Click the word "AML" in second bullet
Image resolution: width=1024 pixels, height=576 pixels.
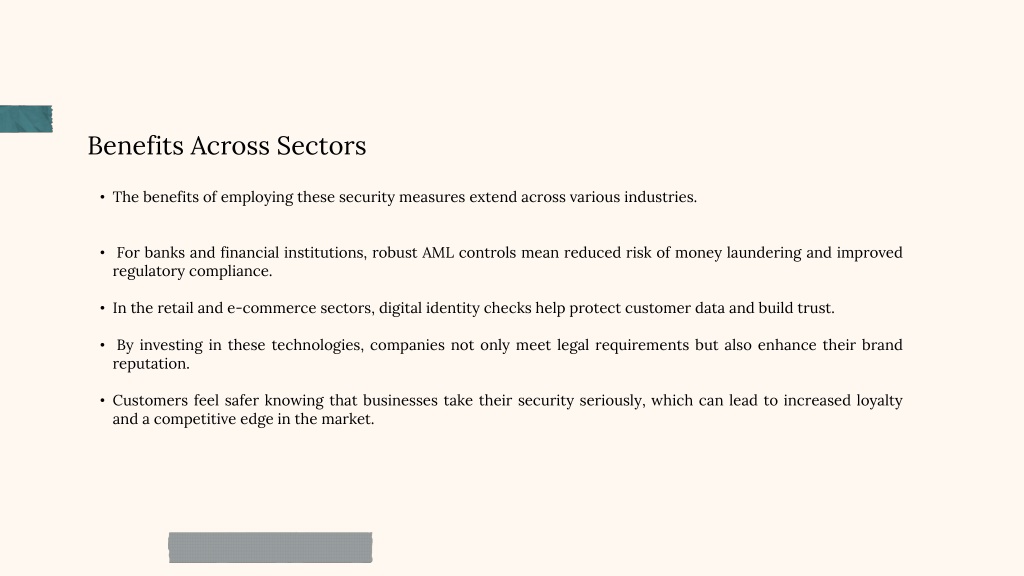[x=438, y=253]
